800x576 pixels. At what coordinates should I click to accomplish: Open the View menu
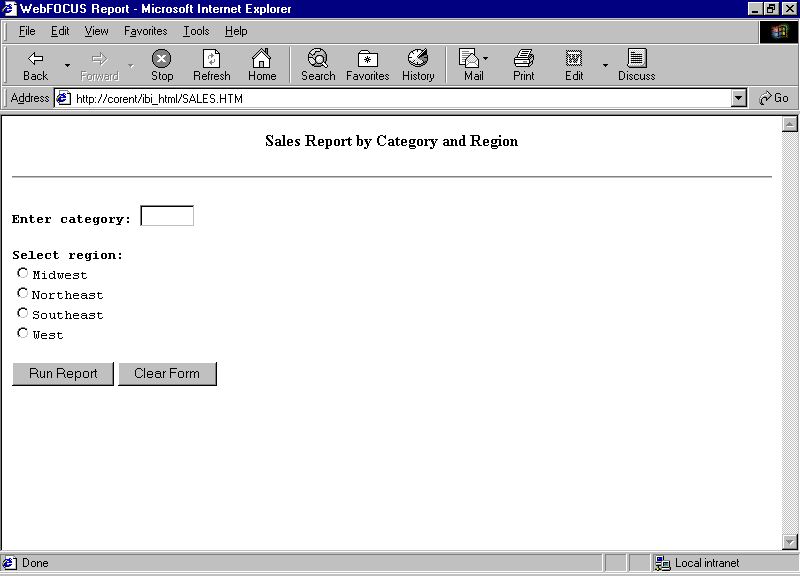point(96,31)
